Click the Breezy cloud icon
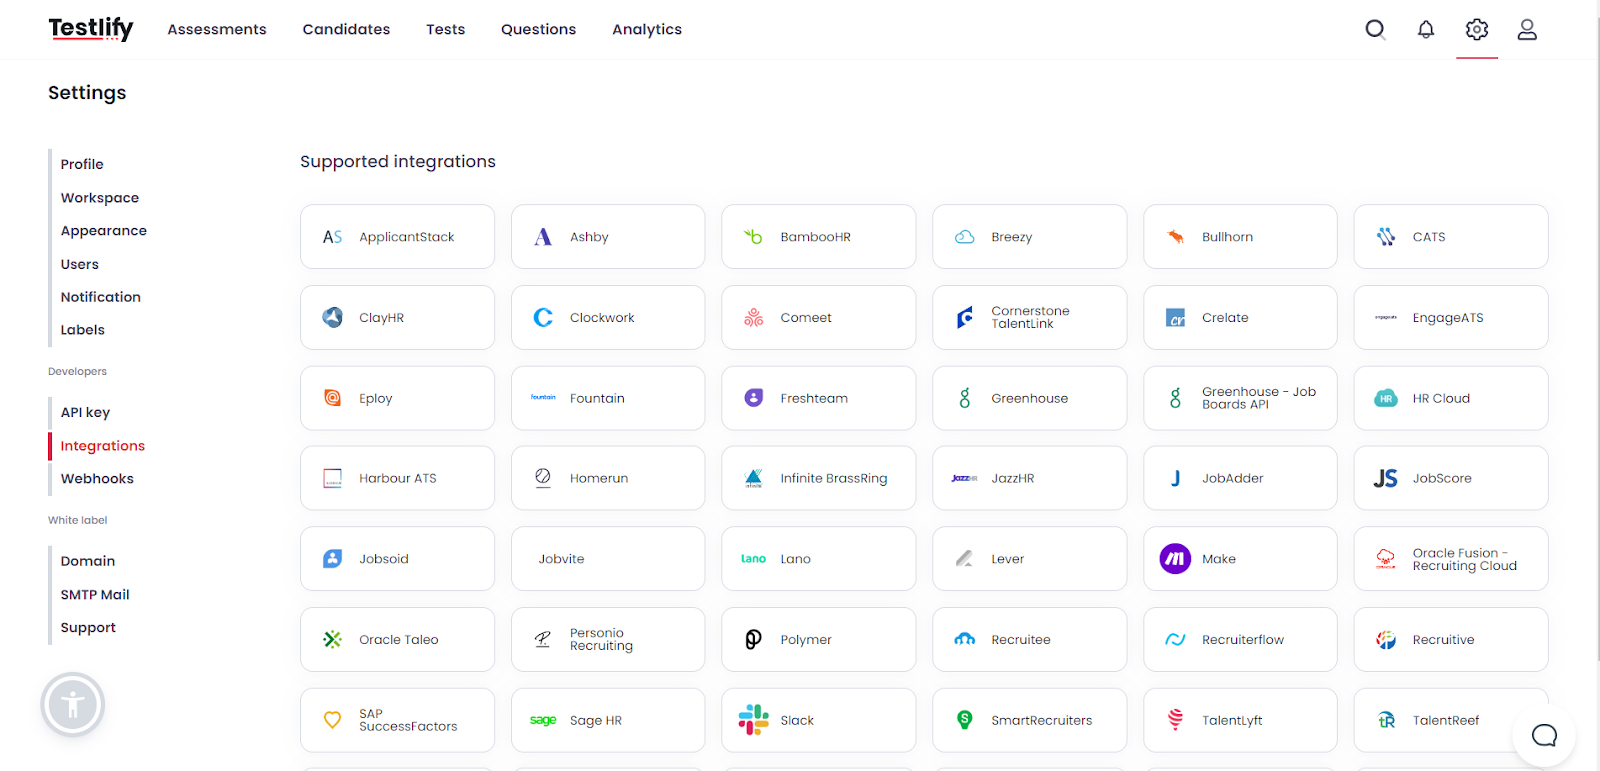Screen dimensions: 1600x771 965,237
